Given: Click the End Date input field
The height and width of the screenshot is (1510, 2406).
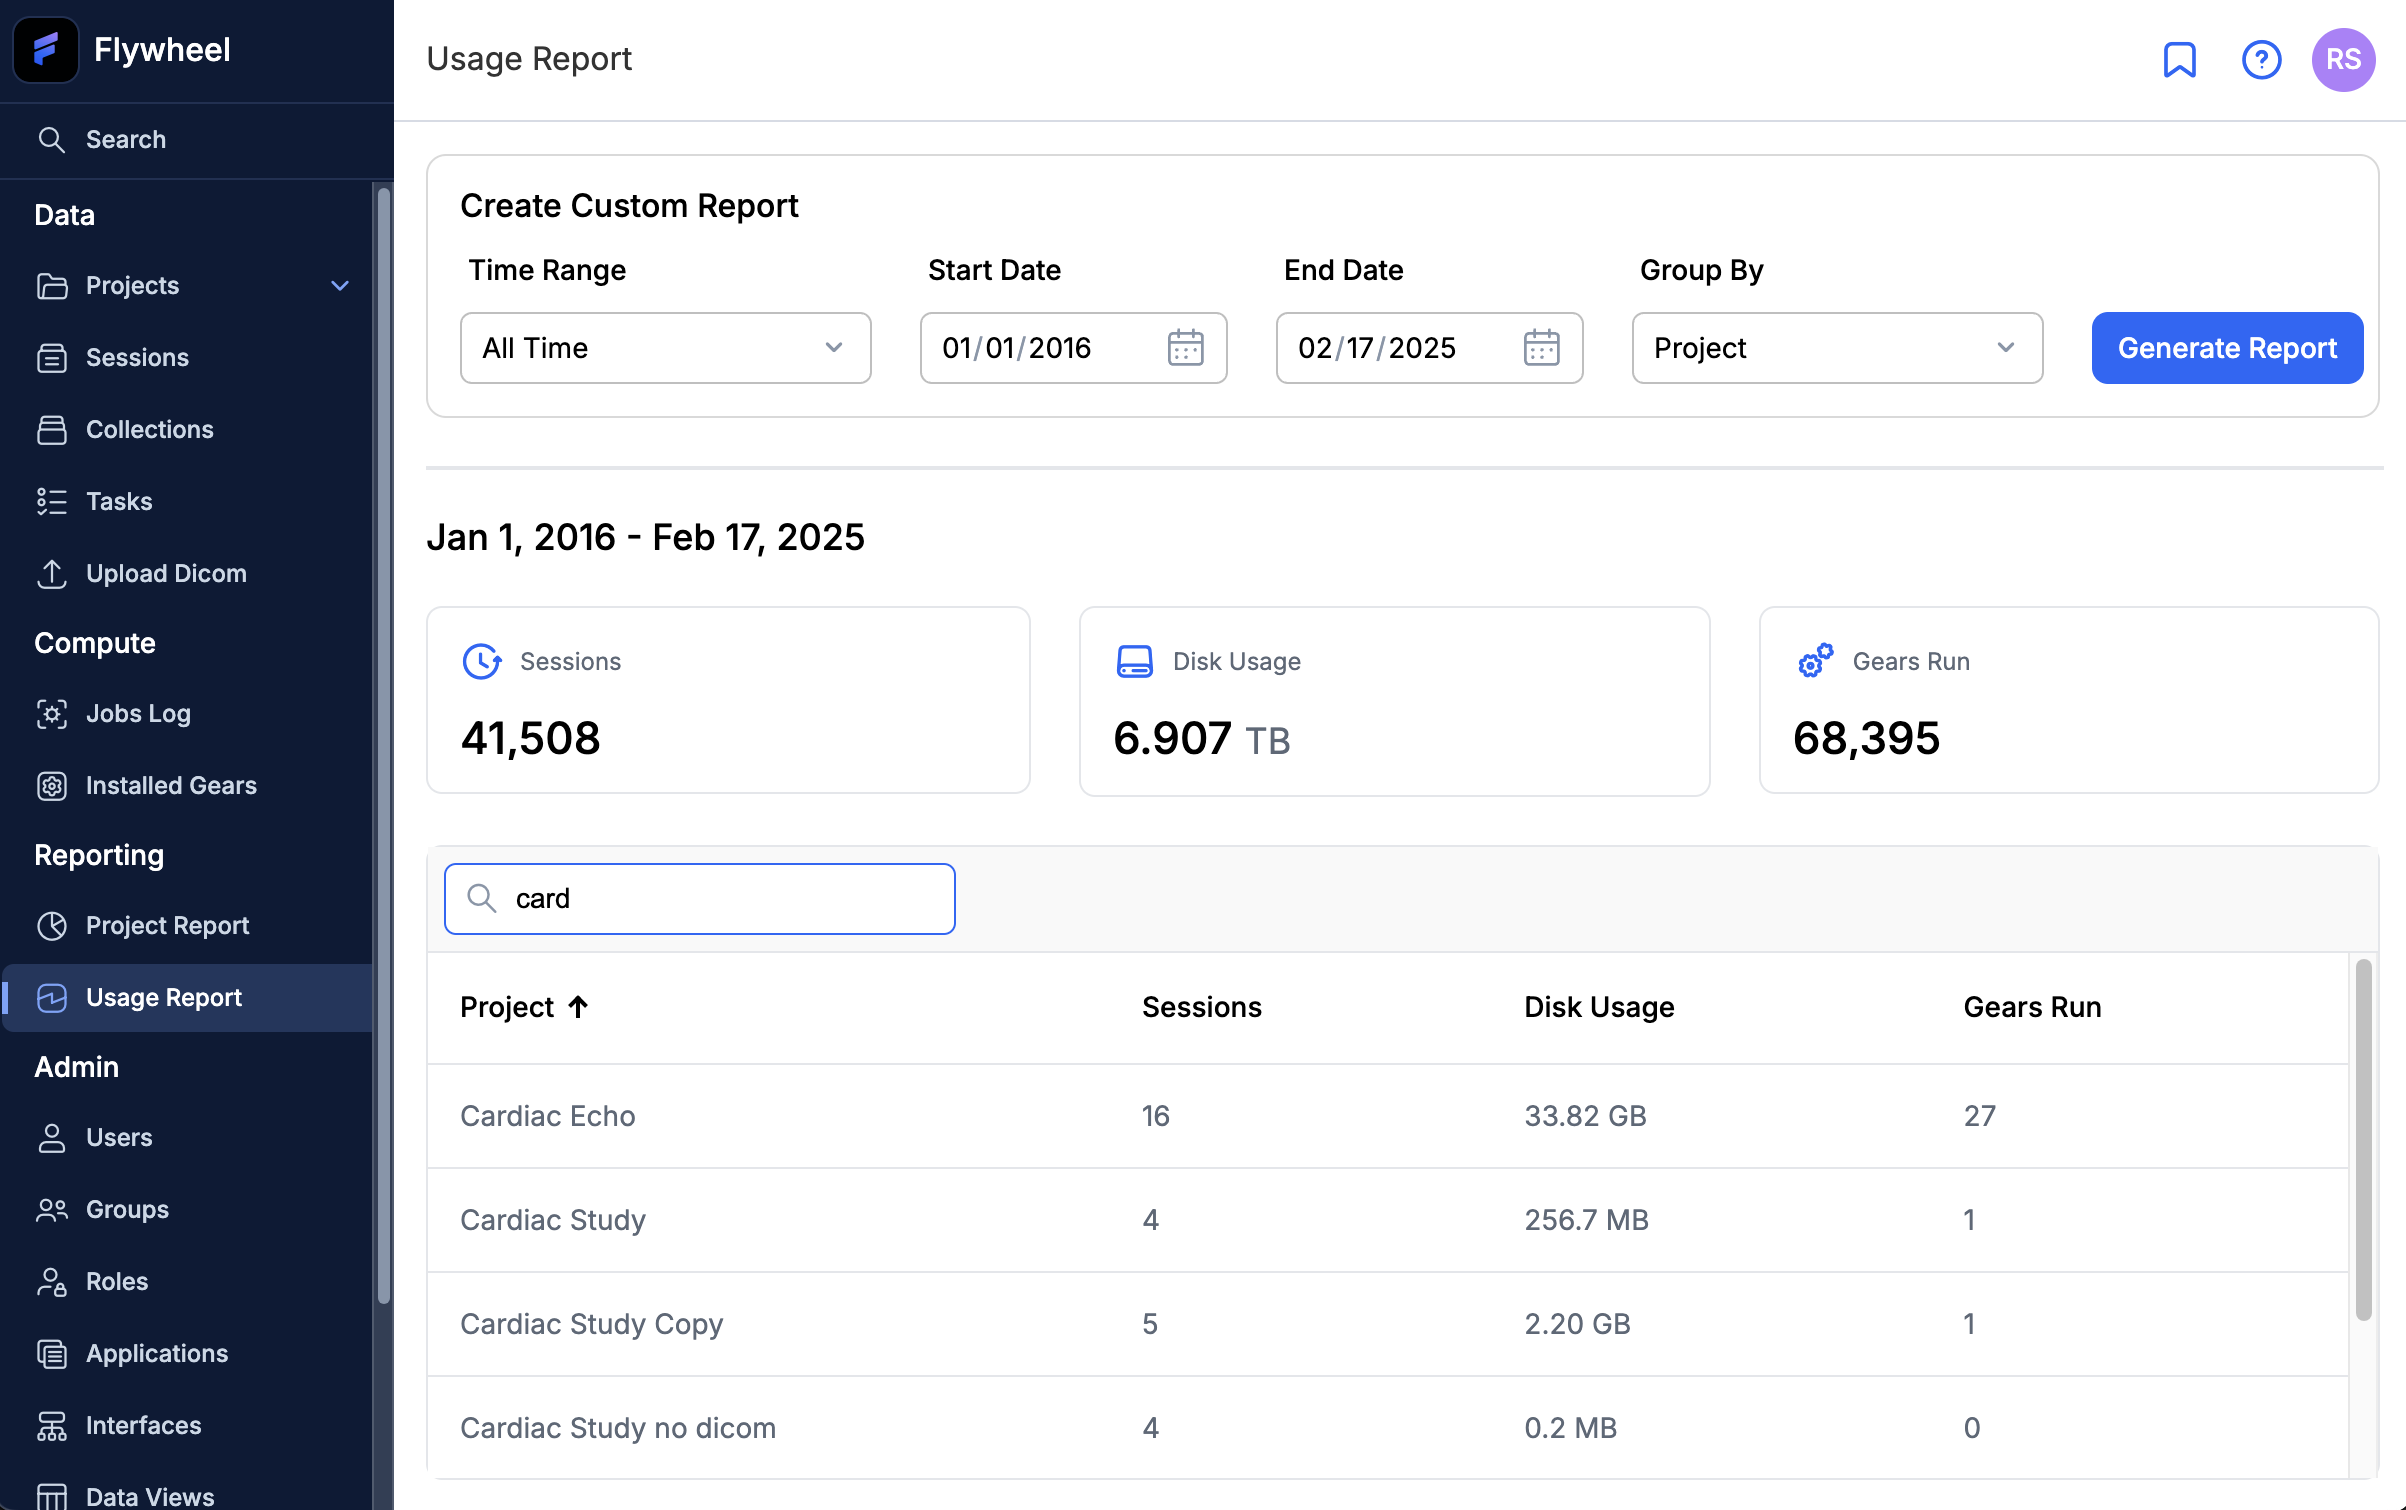Looking at the screenshot, I should (1429, 348).
